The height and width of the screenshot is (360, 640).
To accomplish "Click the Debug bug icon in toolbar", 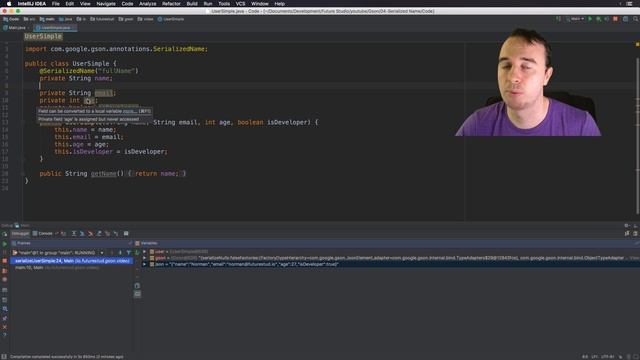I will pyautogui.click(x=598, y=19).
